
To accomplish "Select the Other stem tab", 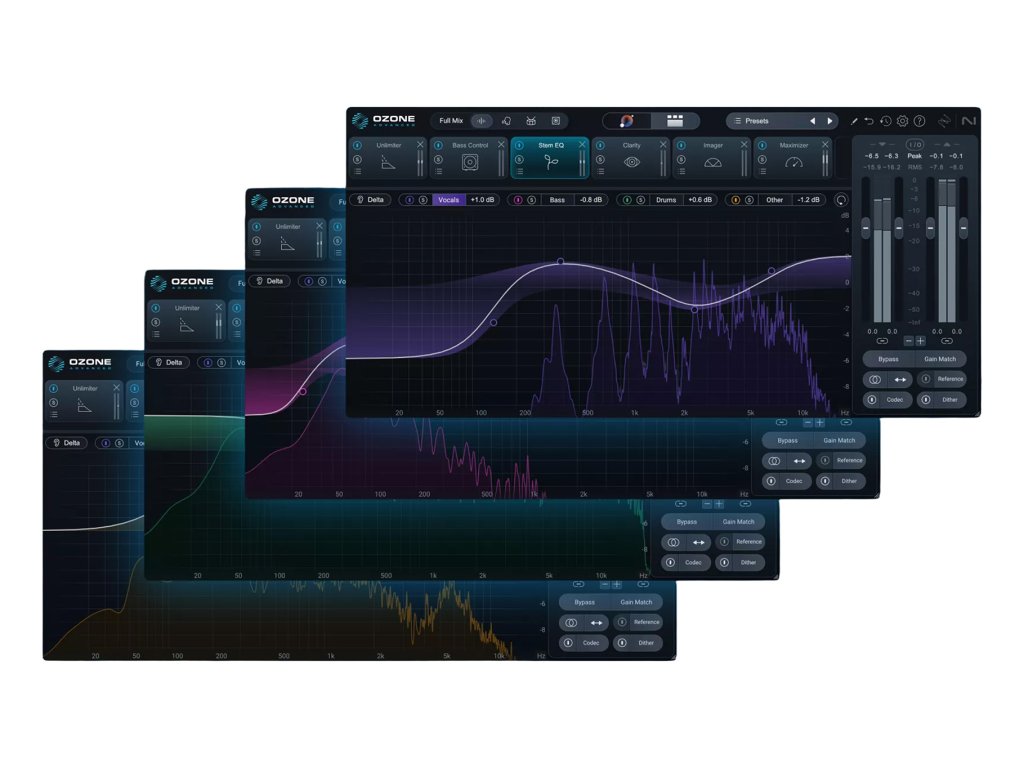I will [x=775, y=200].
